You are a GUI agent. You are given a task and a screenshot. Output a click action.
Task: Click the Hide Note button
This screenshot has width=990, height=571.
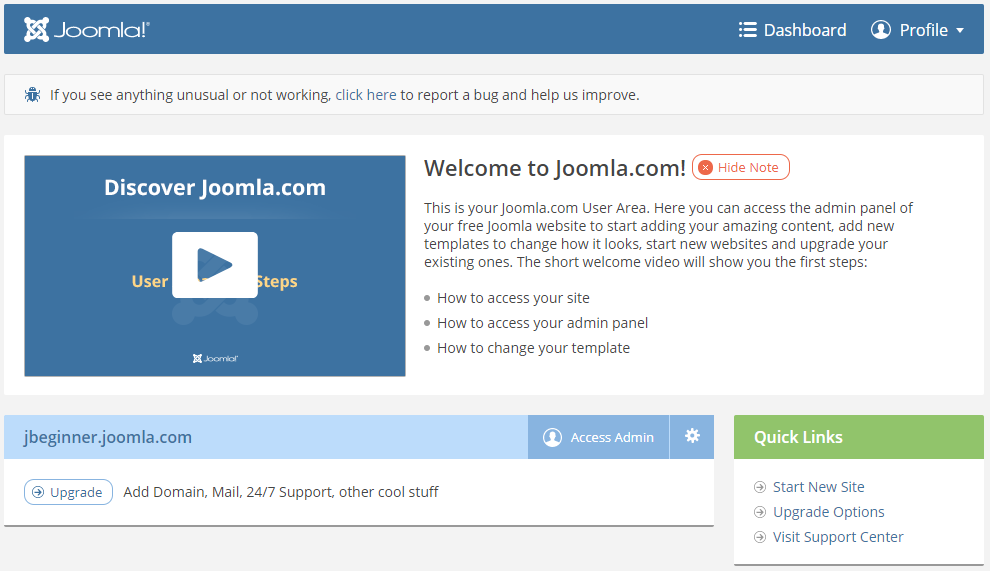(741, 167)
